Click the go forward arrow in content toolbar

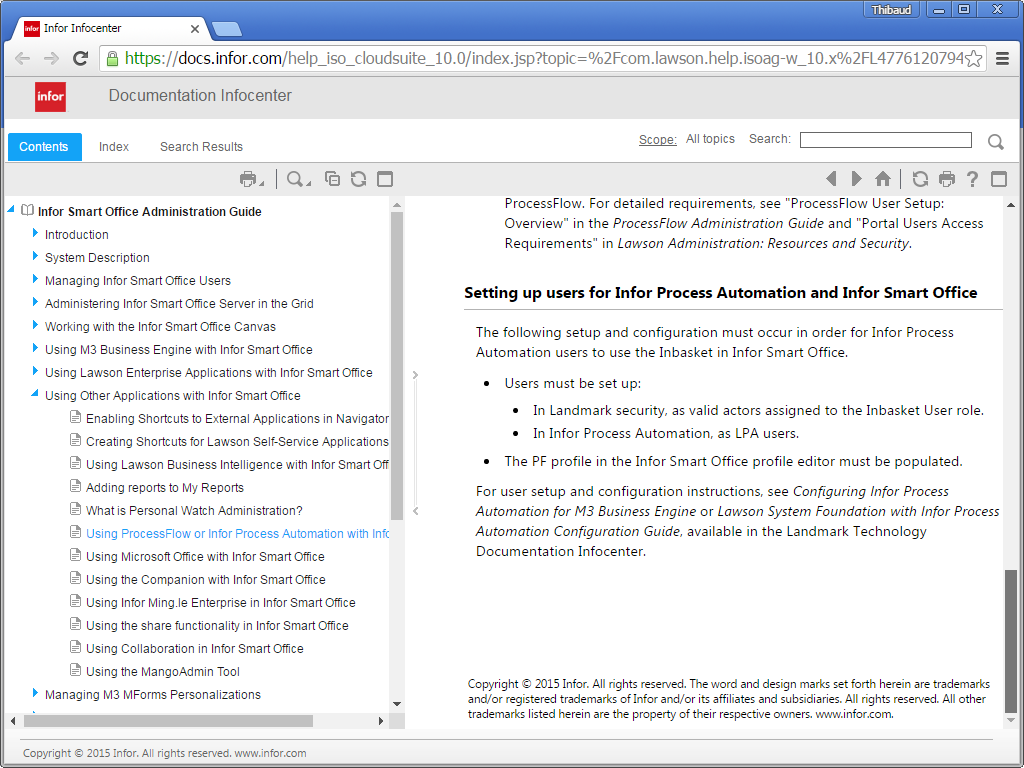pyautogui.click(x=856, y=179)
